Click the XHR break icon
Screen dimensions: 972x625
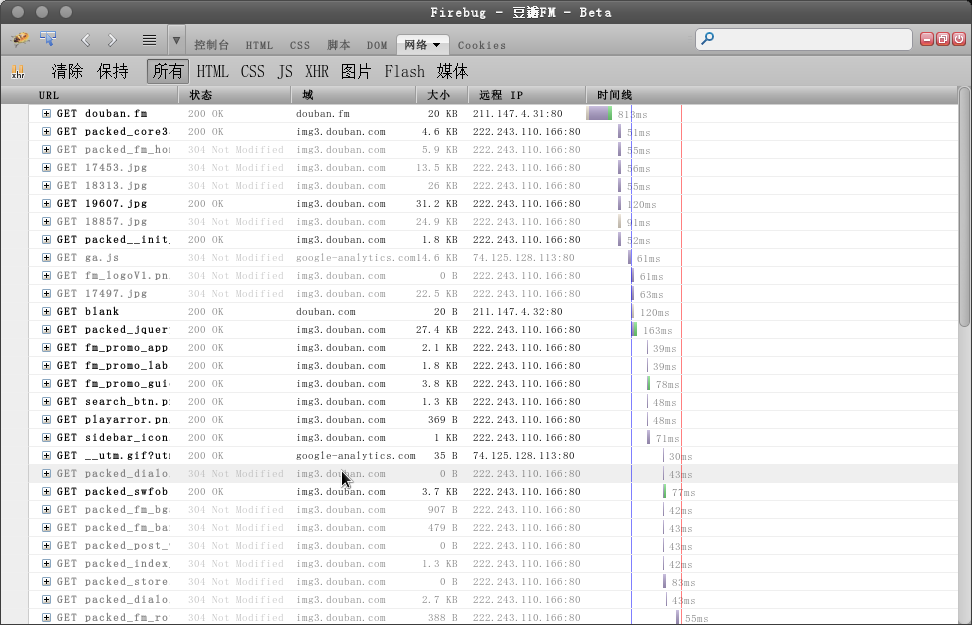tap(18, 72)
